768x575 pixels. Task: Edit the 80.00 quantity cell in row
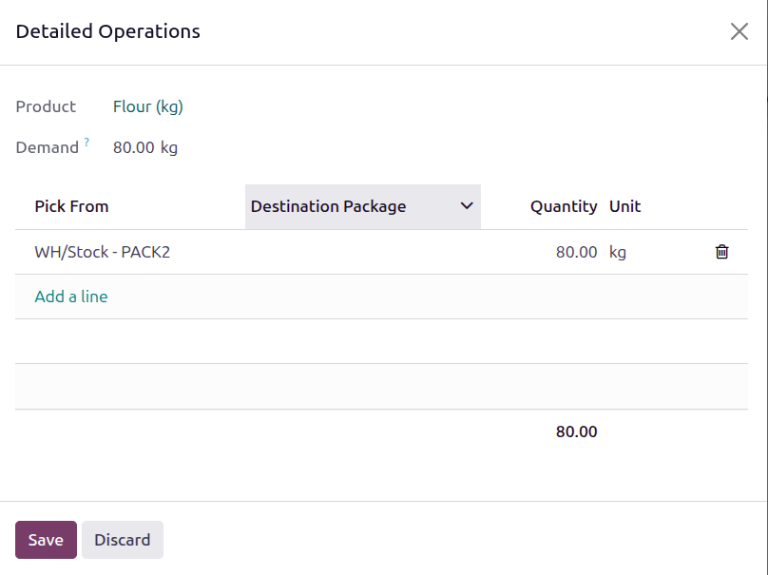click(576, 252)
